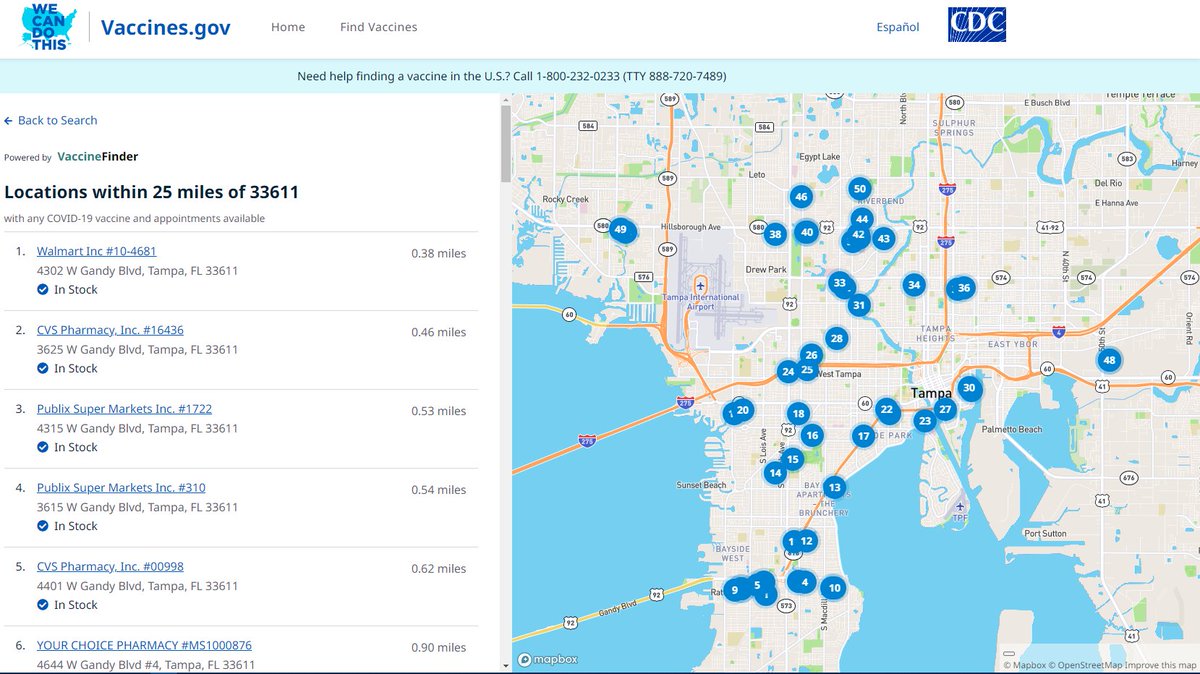Screen dimensions: 1200x674
Task: Select map marker 30
Action: 968,388
